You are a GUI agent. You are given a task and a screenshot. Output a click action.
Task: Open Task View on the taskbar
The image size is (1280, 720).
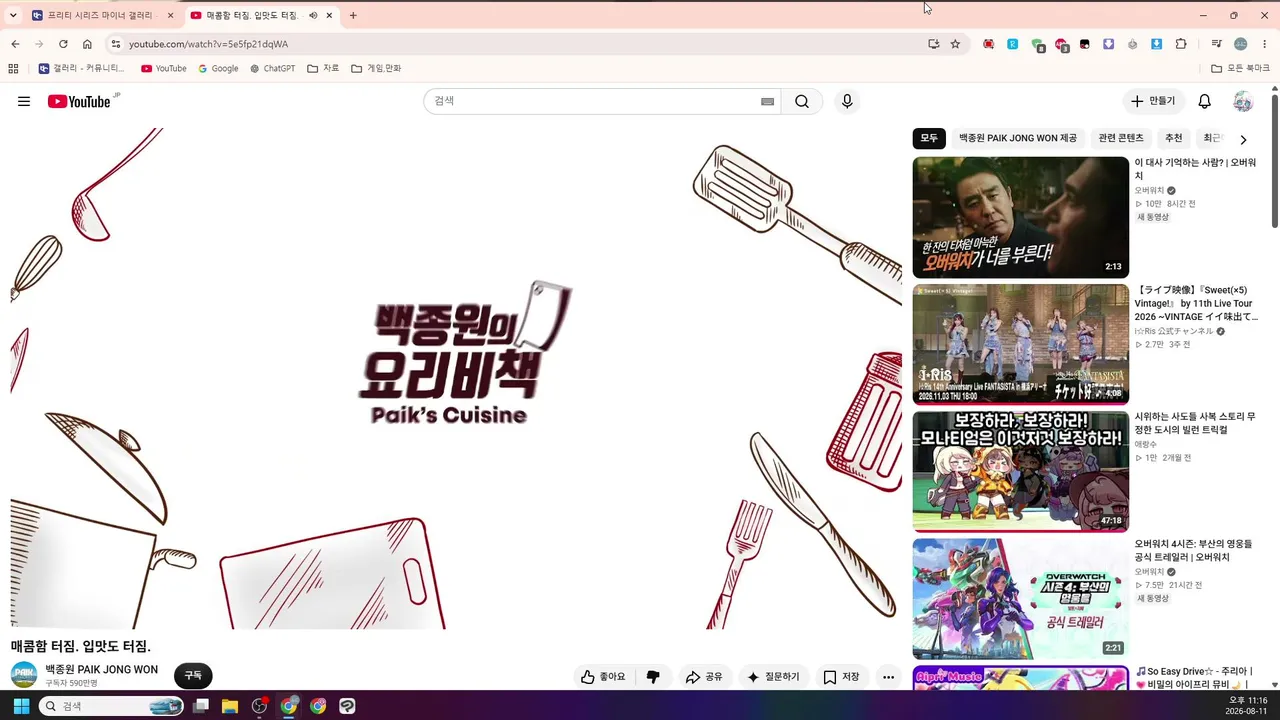(x=201, y=706)
